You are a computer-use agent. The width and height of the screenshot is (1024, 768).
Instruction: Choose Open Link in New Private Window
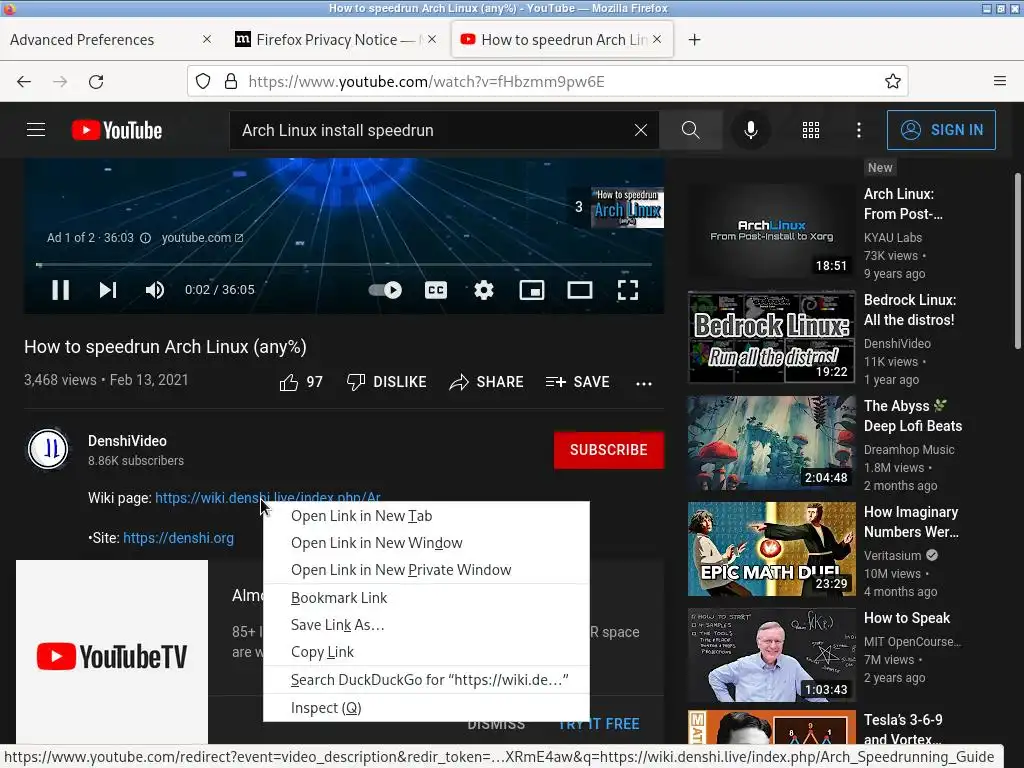pyautogui.click(x=426, y=569)
